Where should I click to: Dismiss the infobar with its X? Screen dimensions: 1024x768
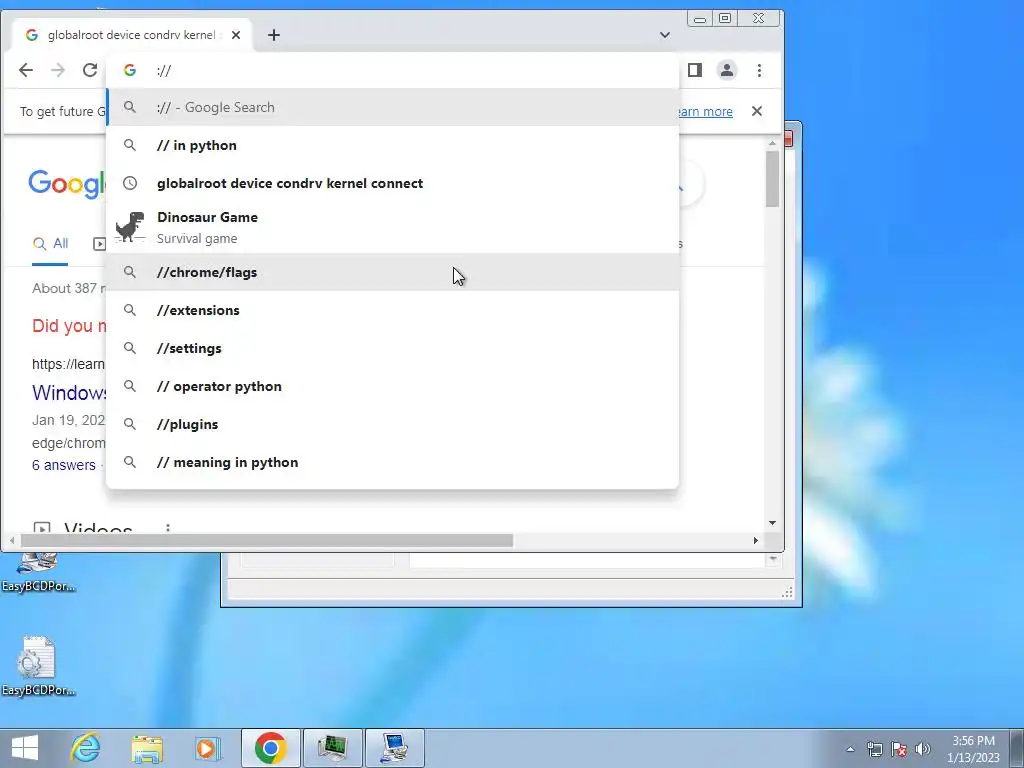pyautogui.click(x=757, y=111)
